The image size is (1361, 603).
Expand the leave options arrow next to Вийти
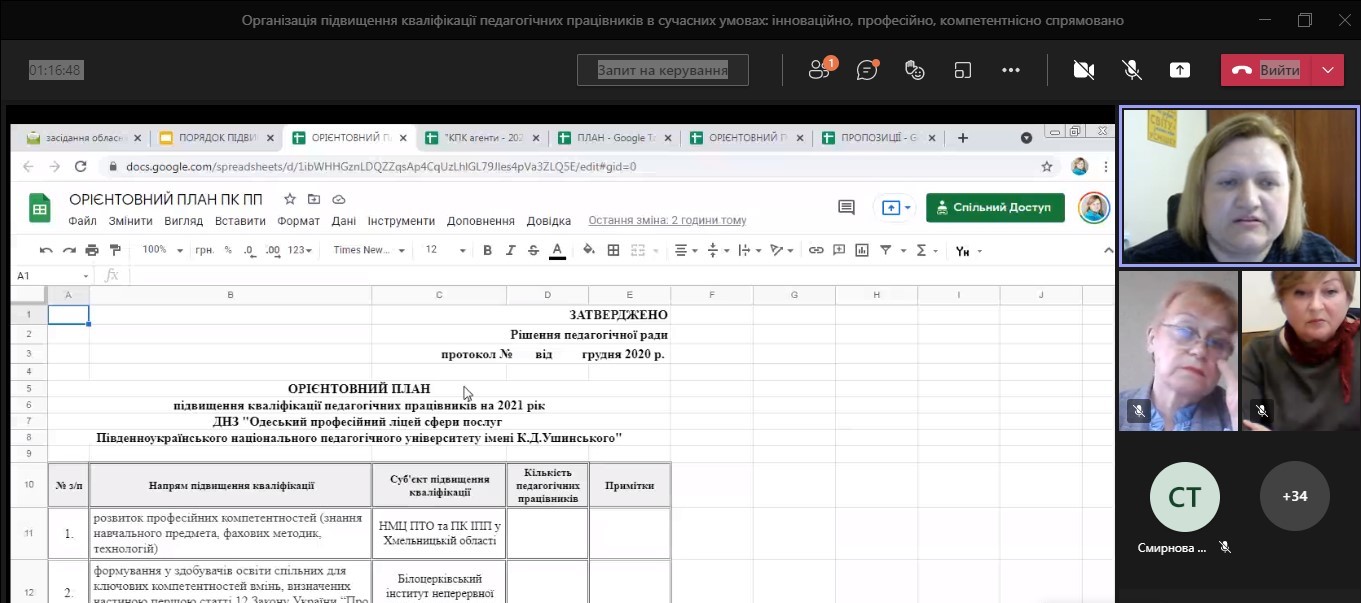tap(1327, 70)
